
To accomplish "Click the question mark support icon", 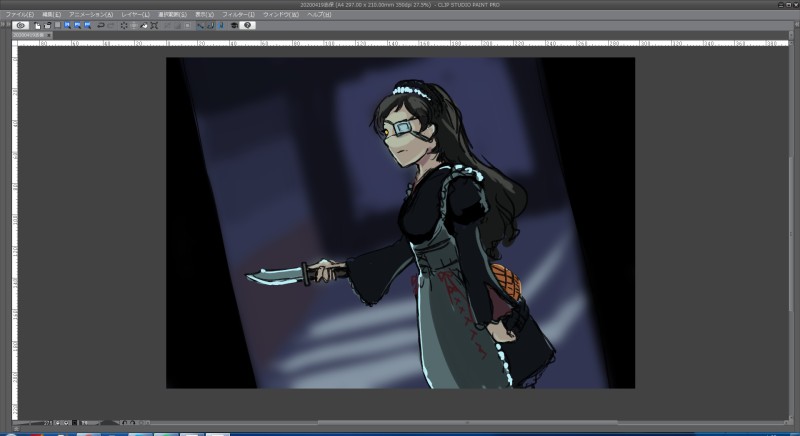I will (247, 25).
